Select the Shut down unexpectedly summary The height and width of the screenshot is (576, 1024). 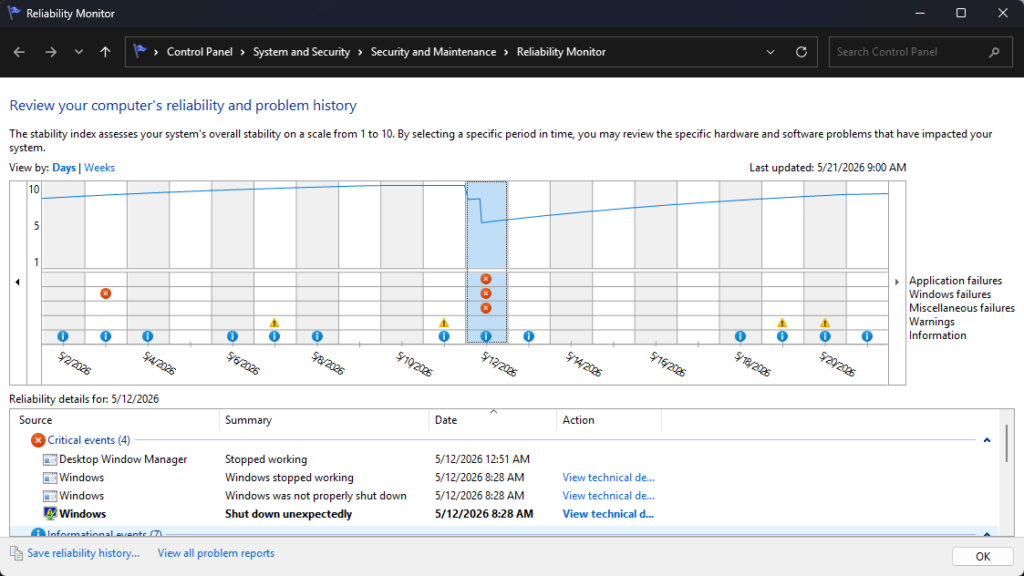tap(289, 514)
